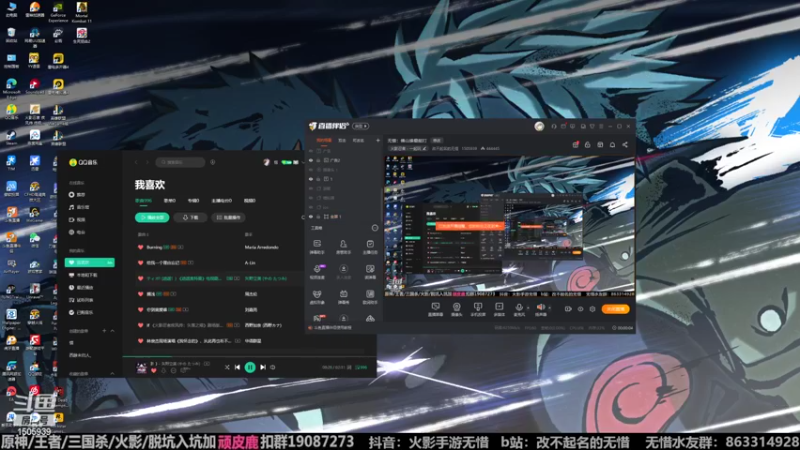Add a media source with 多媒体 icon
Screen dimensions: 800x450
499,309
